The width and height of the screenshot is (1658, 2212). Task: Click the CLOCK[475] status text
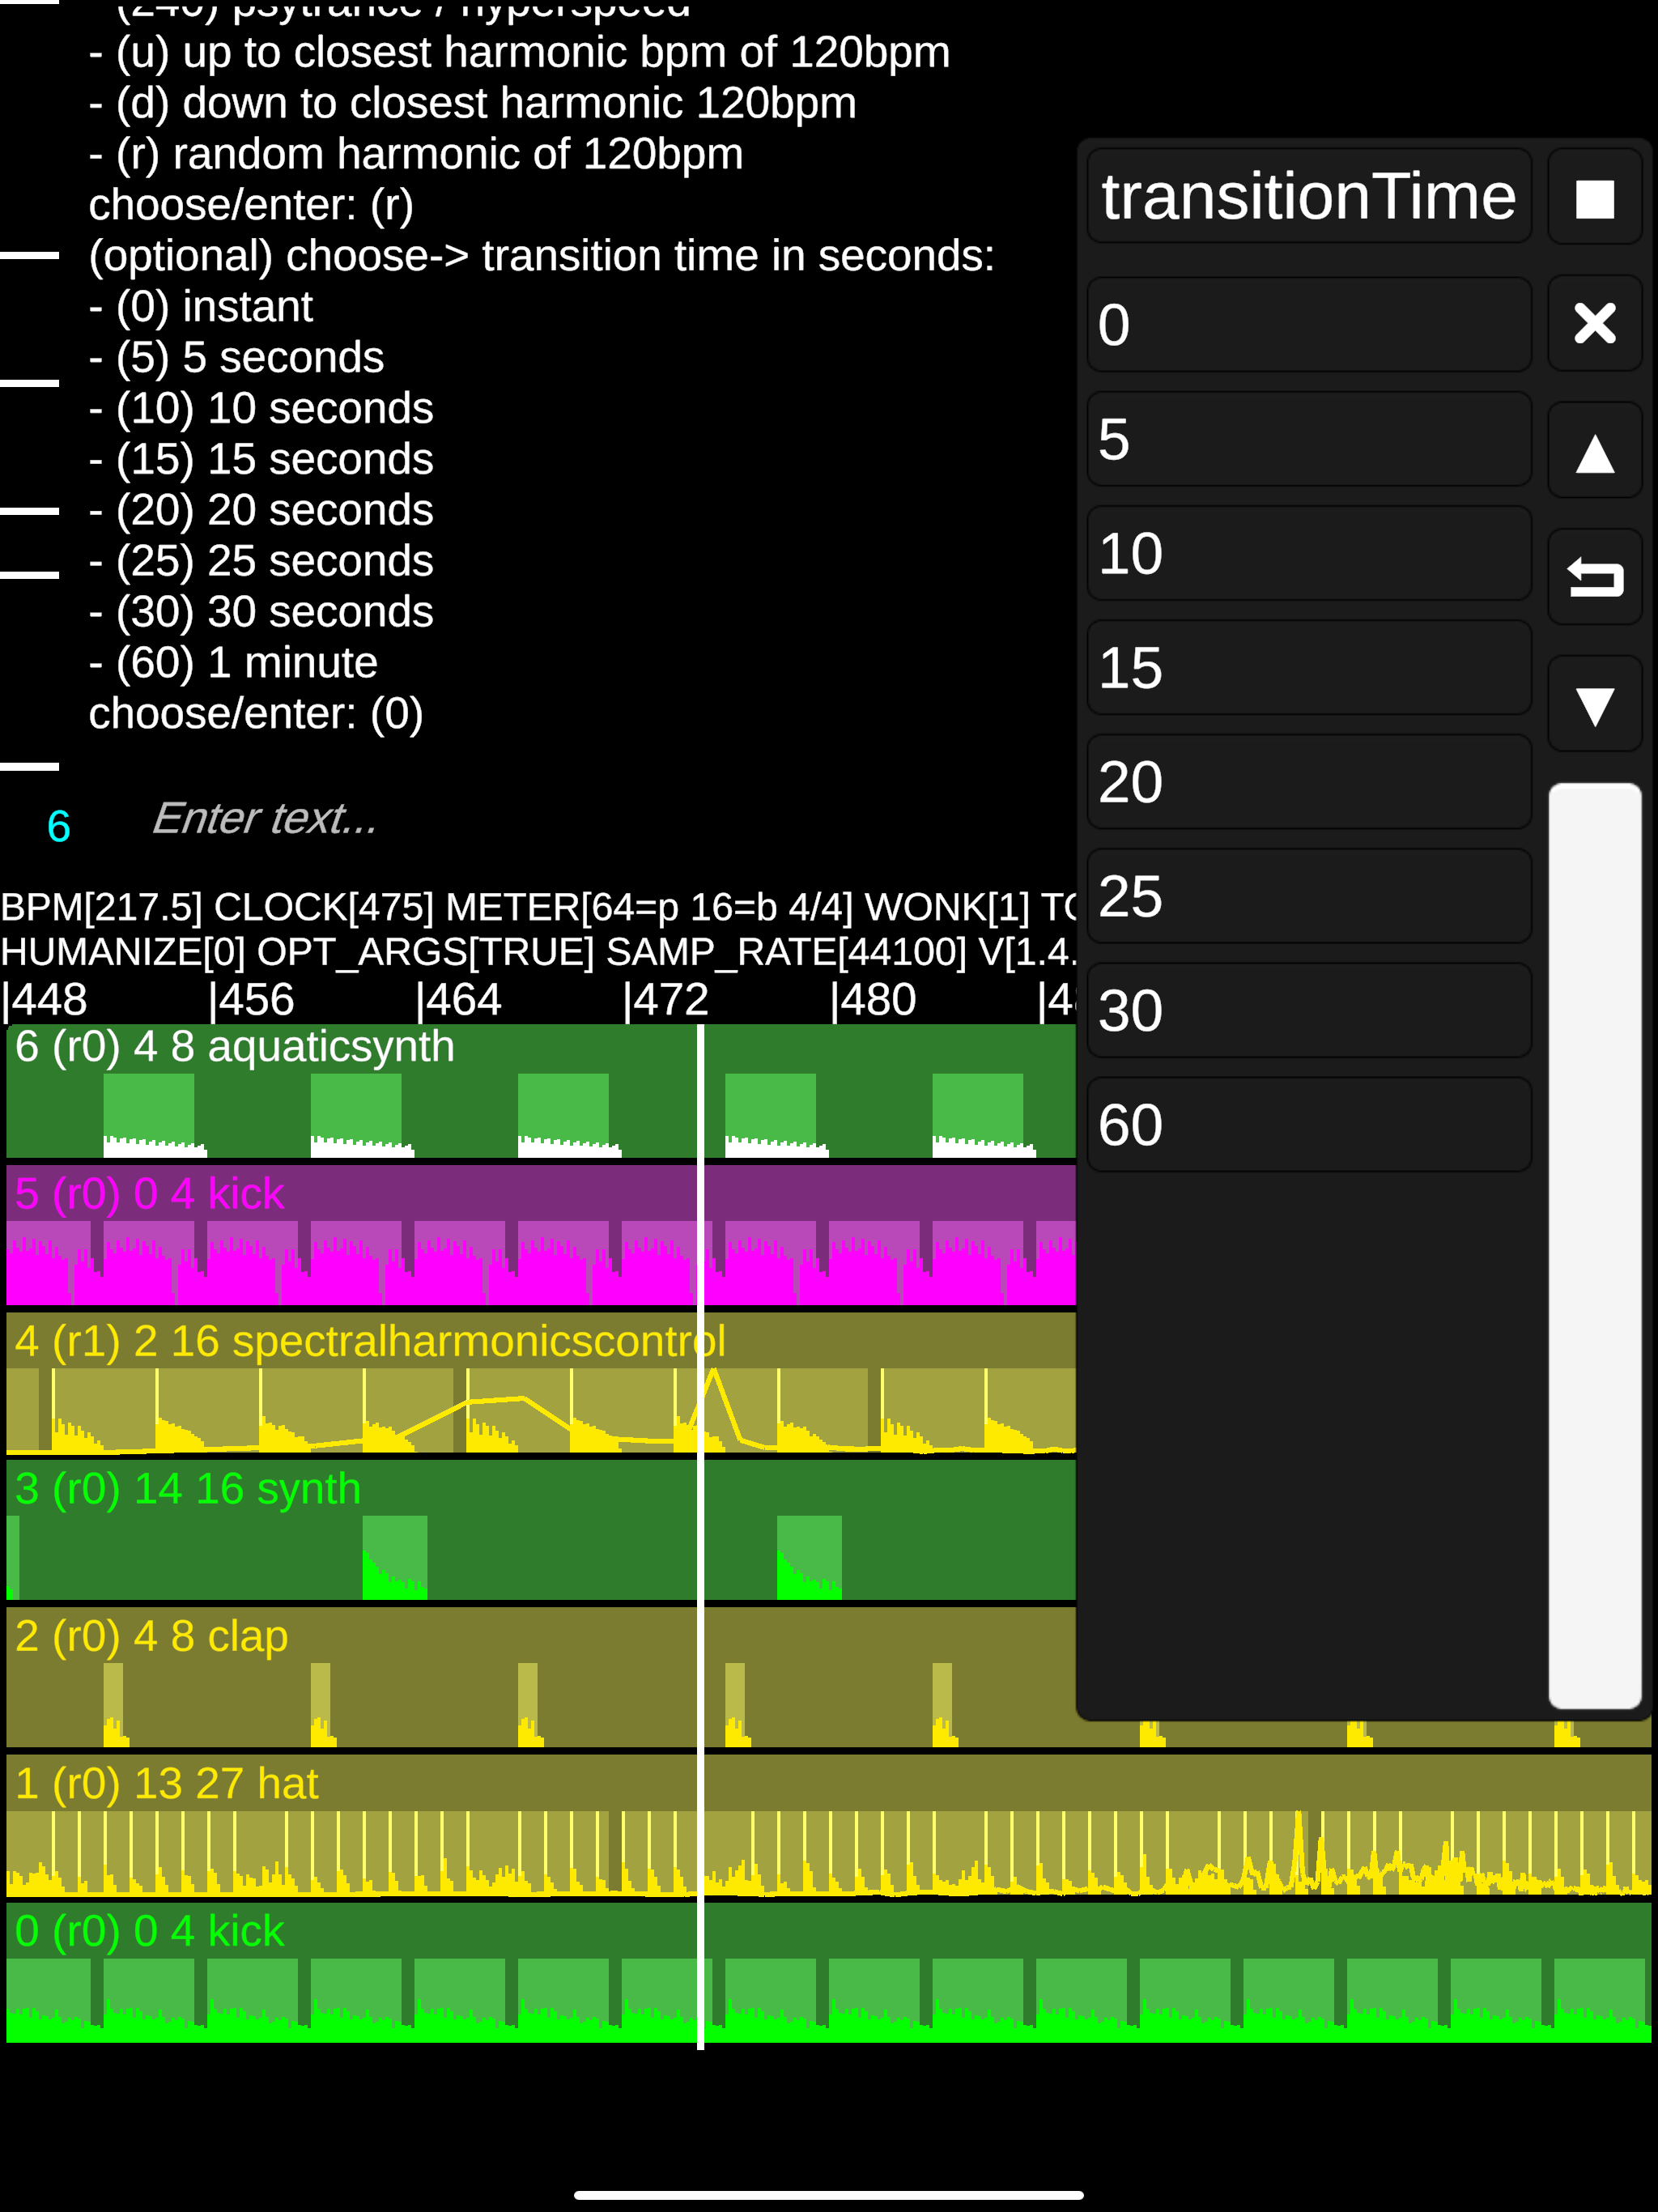point(324,907)
